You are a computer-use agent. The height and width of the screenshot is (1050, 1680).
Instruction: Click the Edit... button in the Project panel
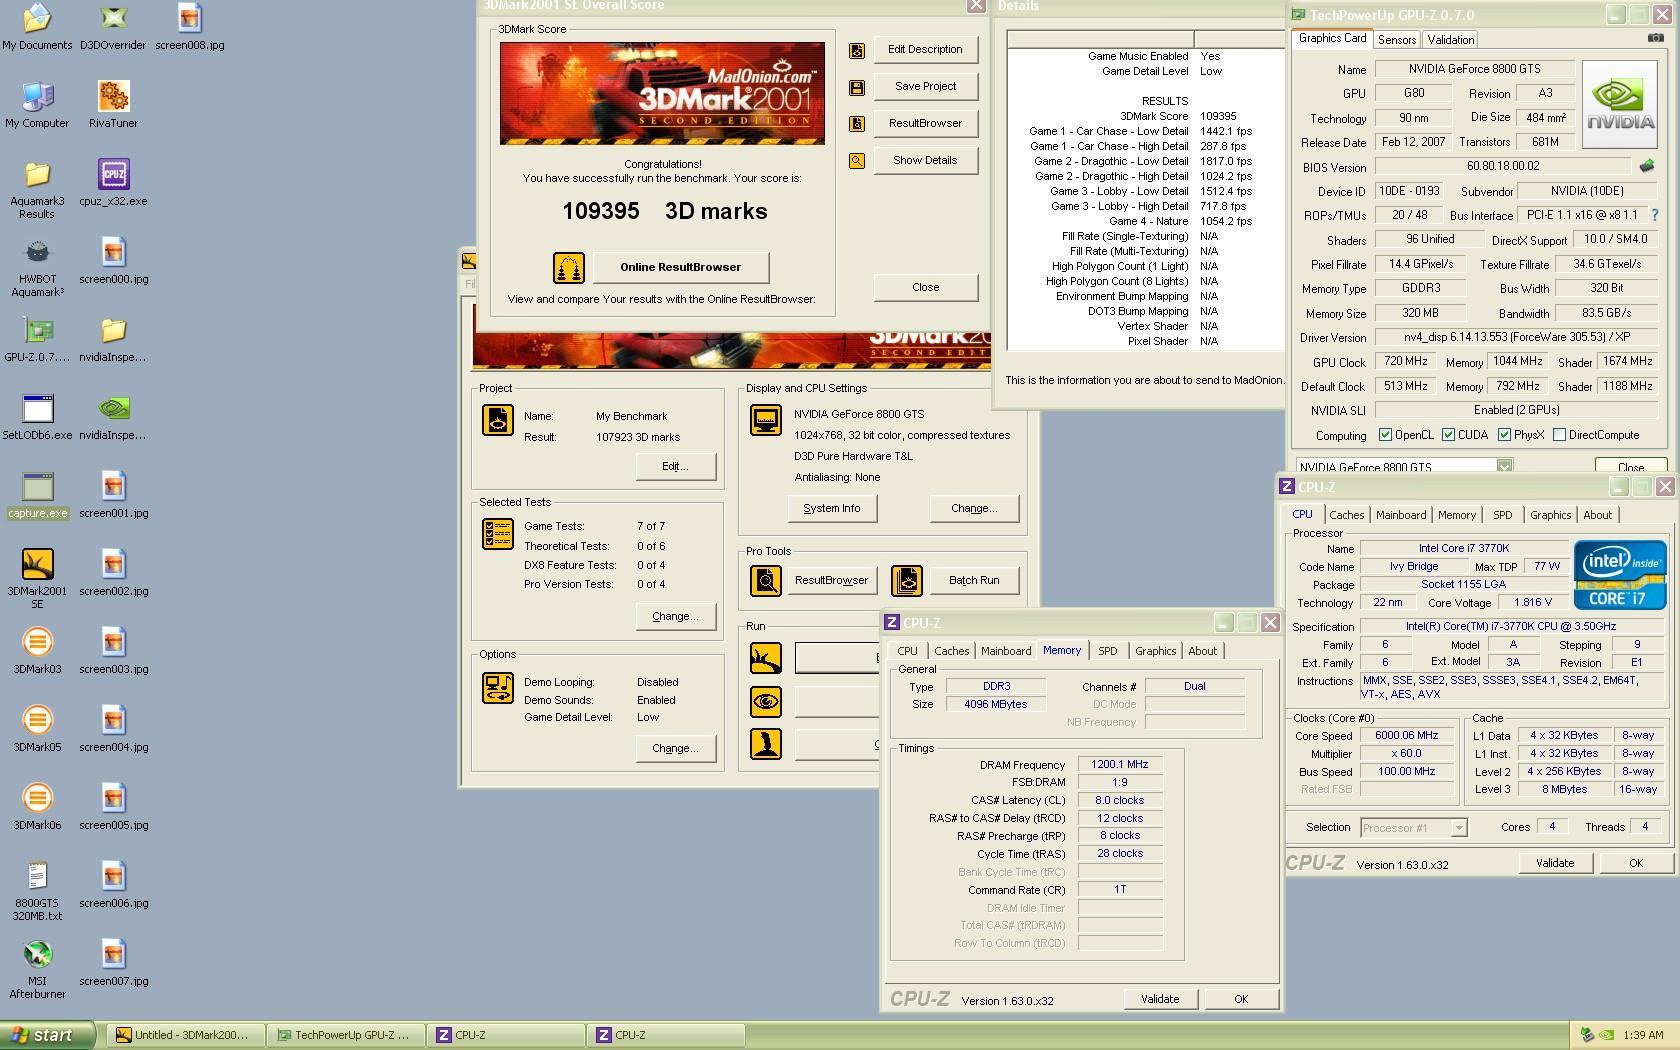tap(675, 466)
